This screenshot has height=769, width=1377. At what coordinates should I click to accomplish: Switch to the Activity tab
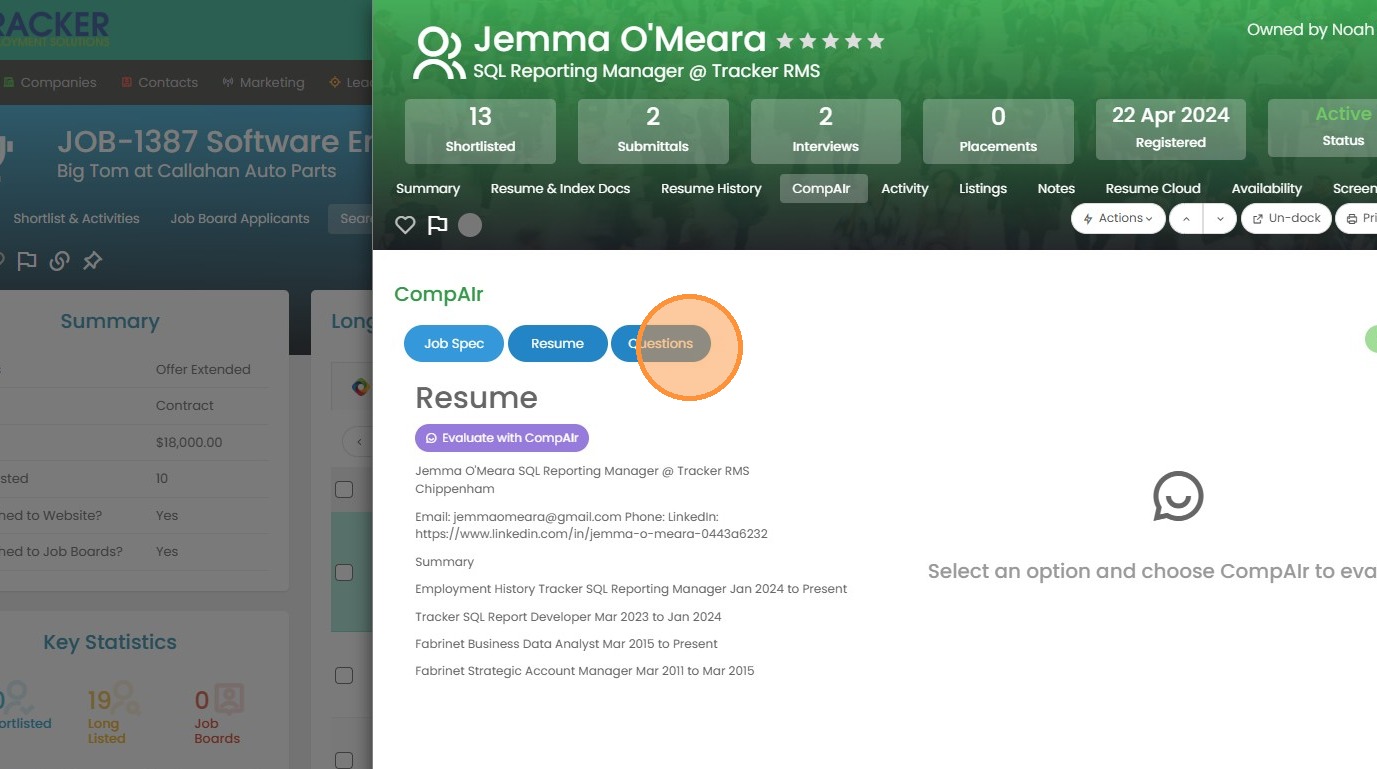(905, 188)
